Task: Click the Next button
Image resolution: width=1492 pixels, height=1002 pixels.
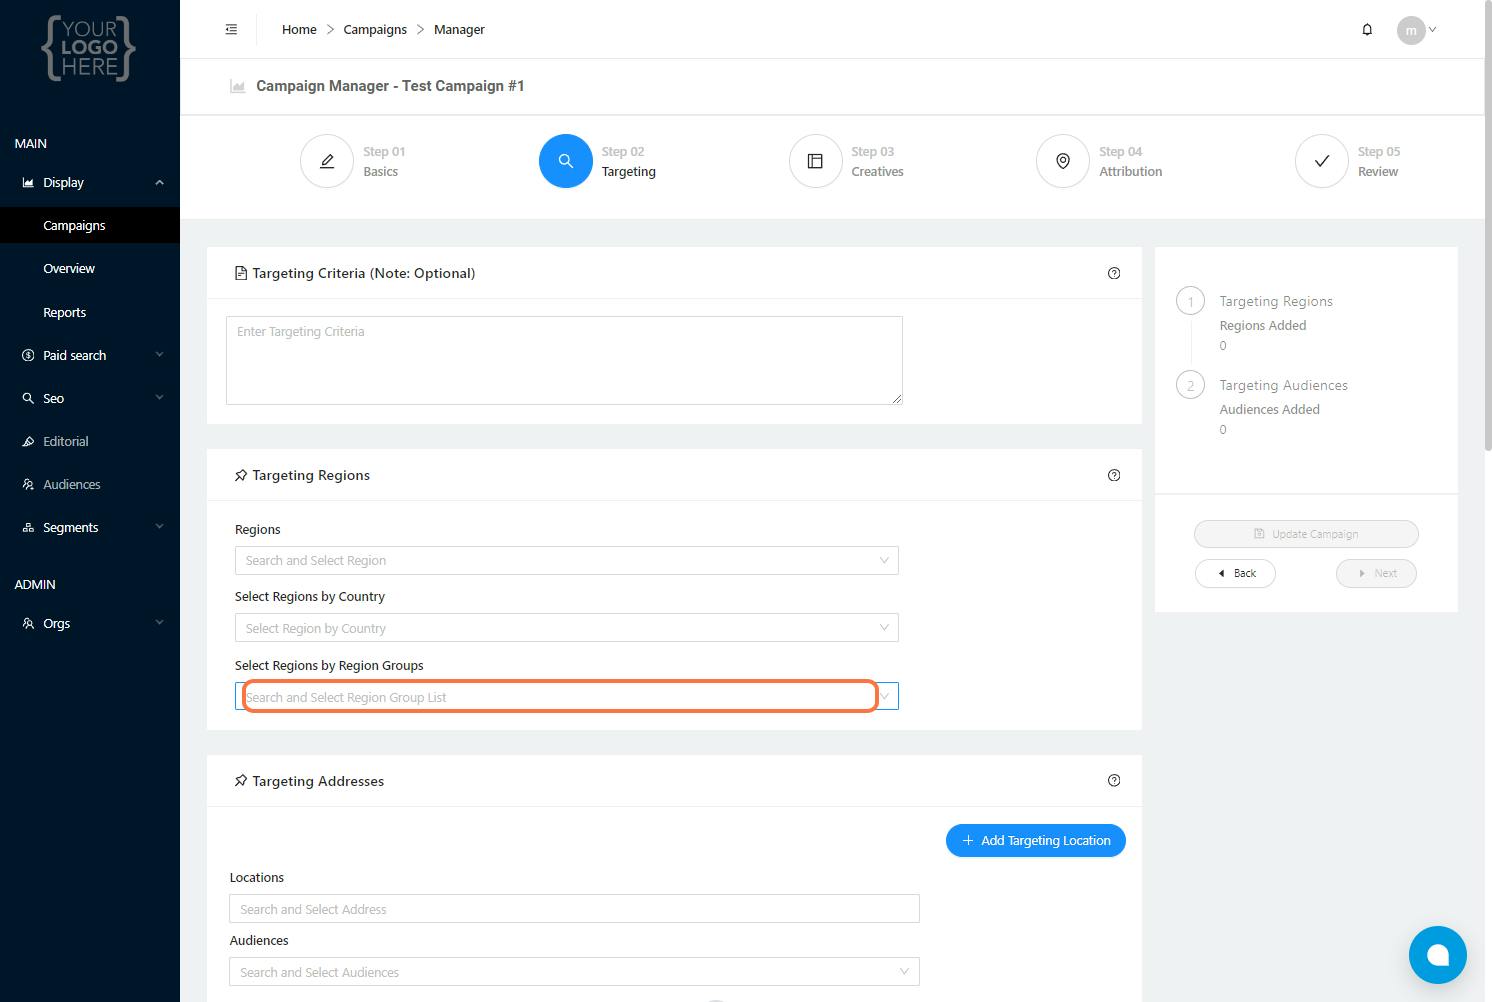Action: pos(1376,573)
